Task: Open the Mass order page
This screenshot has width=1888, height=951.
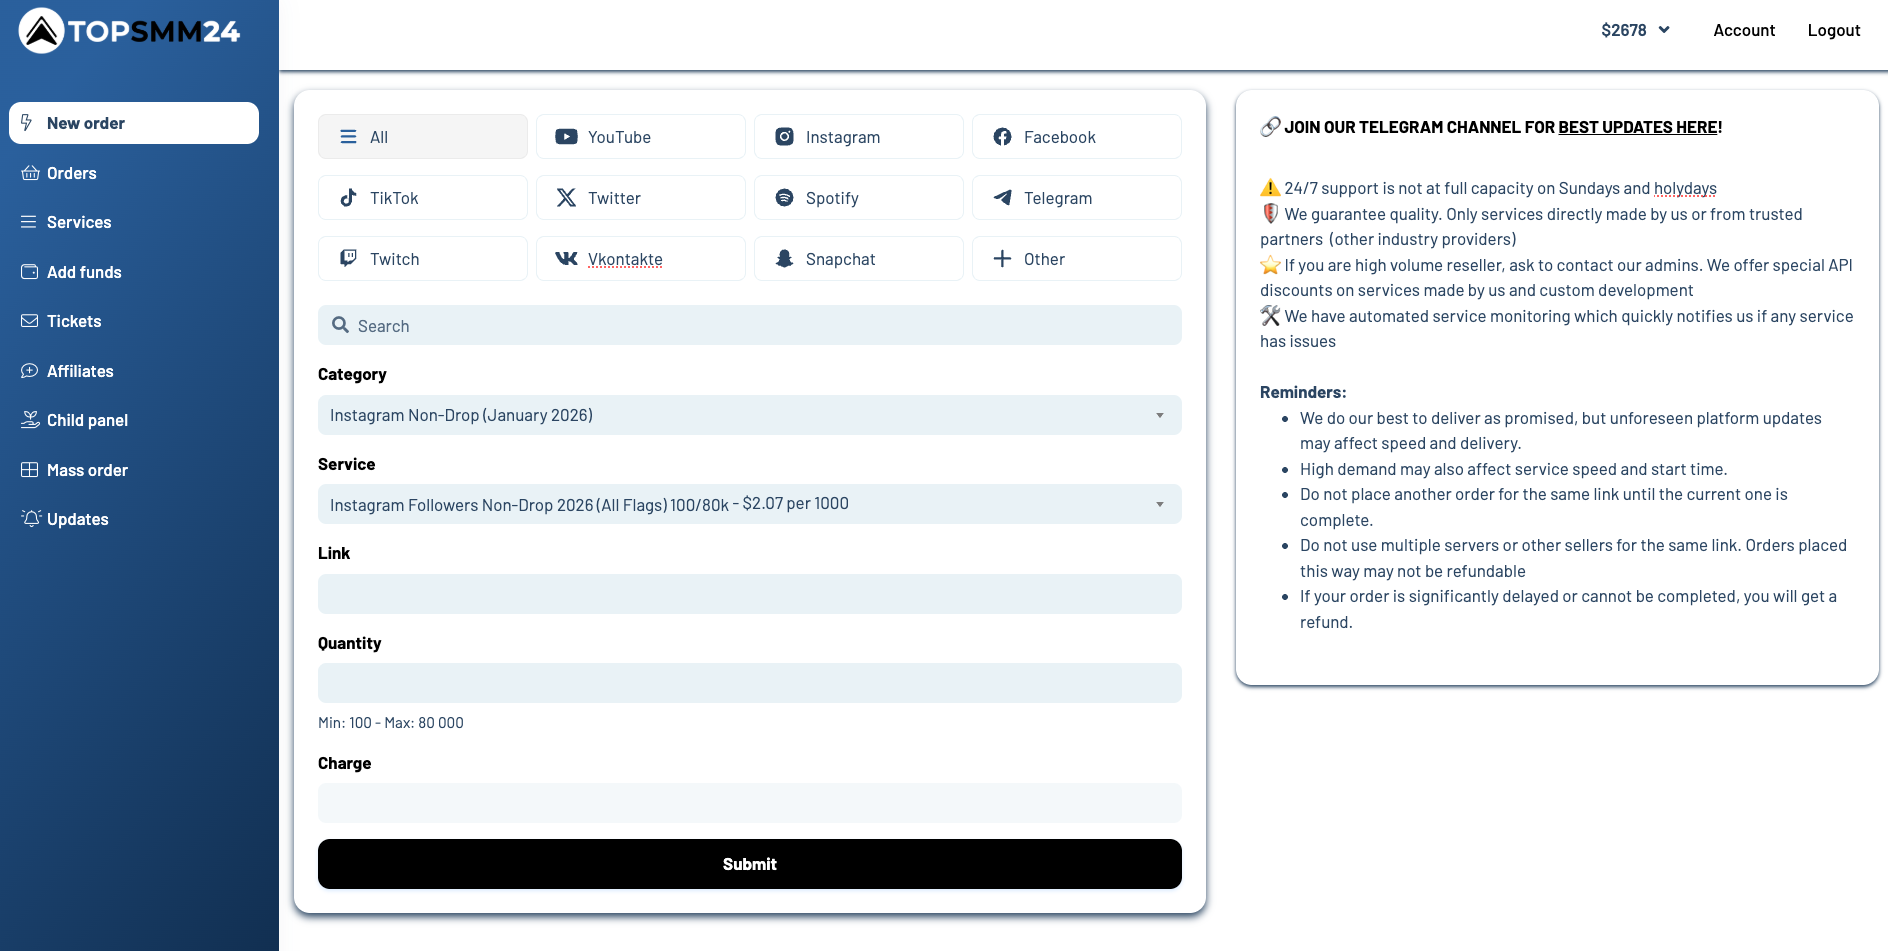Action: coord(87,470)
